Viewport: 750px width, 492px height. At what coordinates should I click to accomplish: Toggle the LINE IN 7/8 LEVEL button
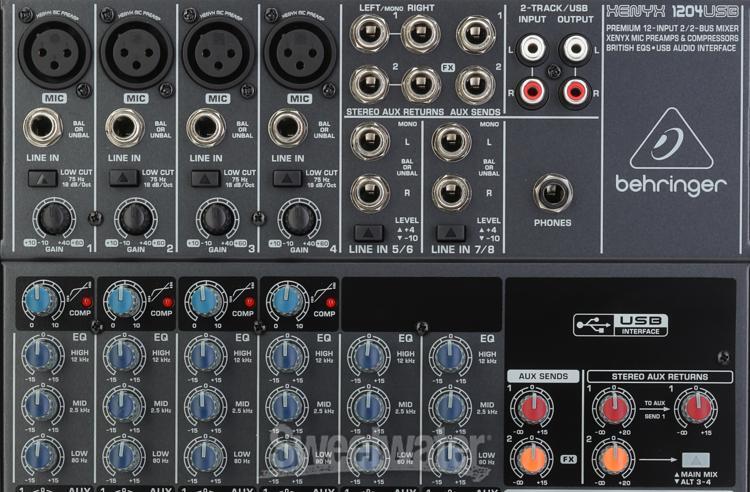[450, 233]
